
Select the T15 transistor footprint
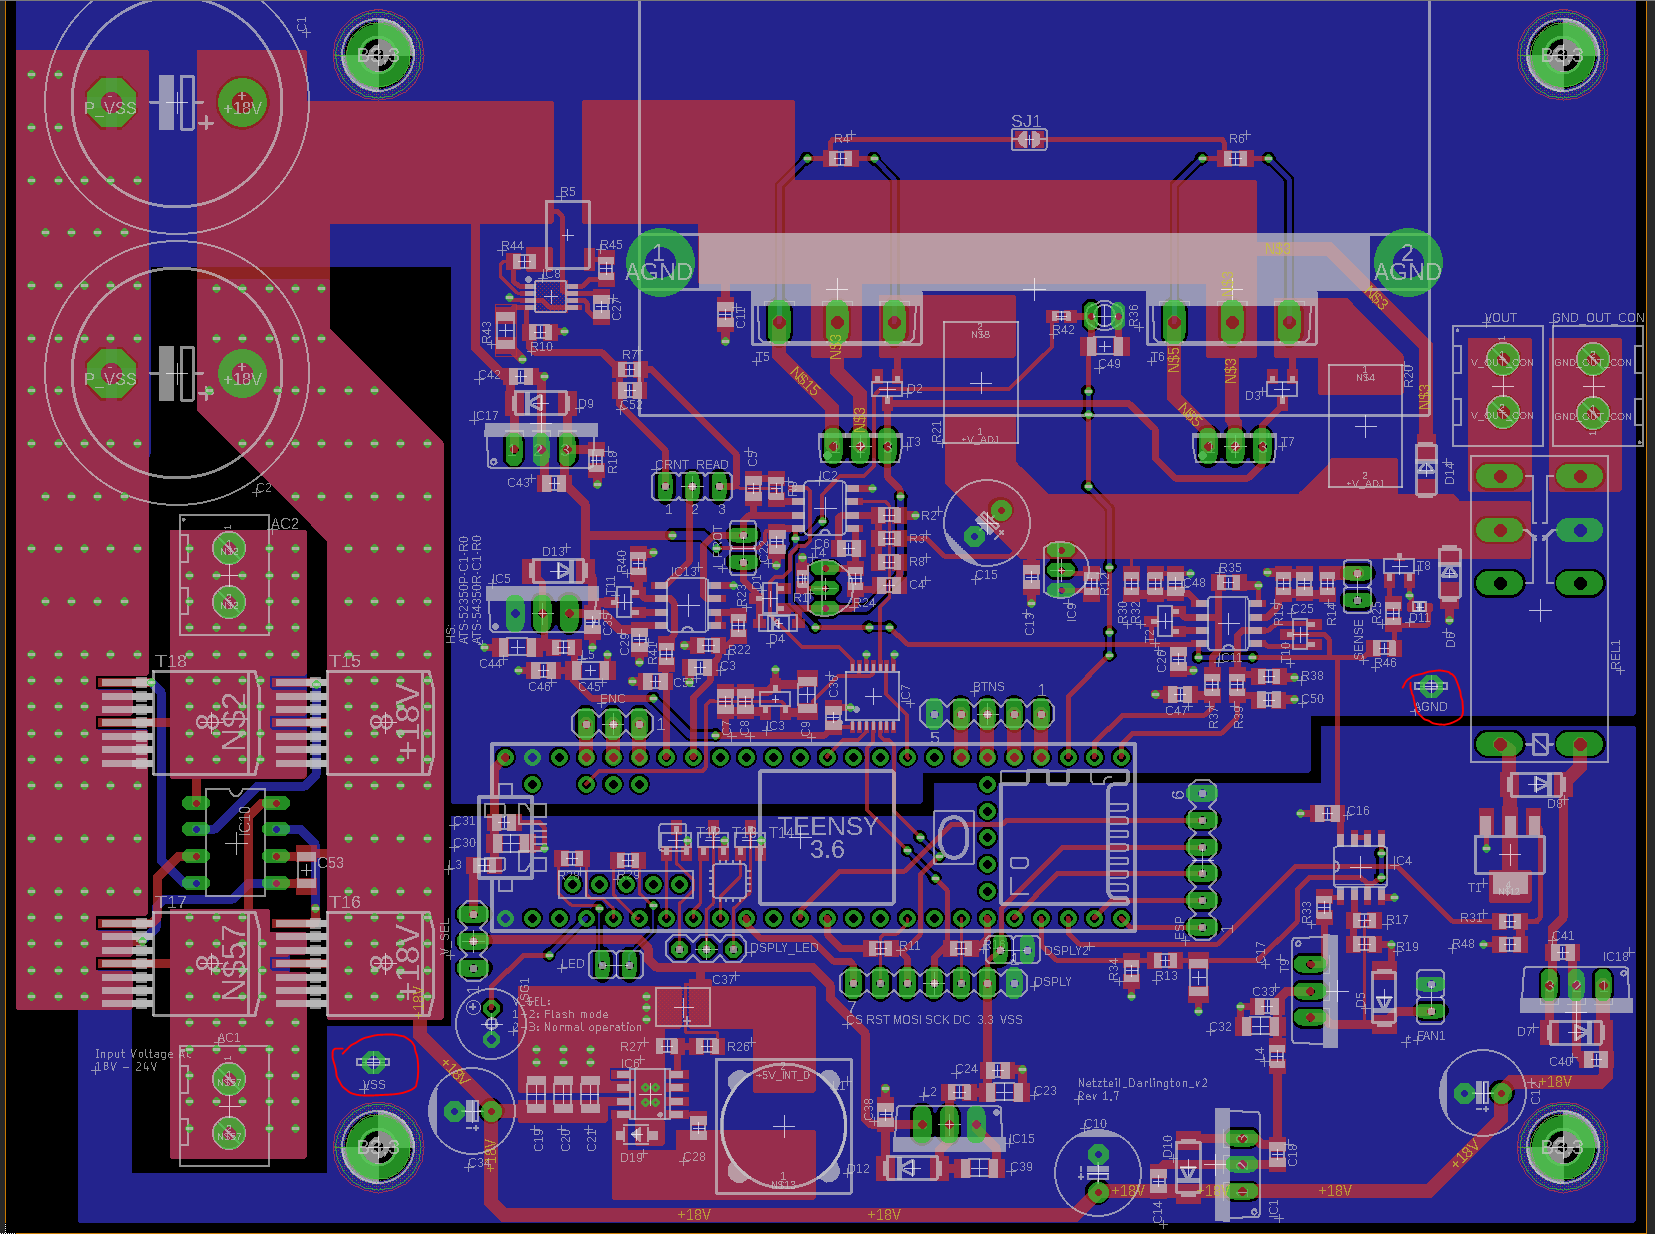point(354,722)
